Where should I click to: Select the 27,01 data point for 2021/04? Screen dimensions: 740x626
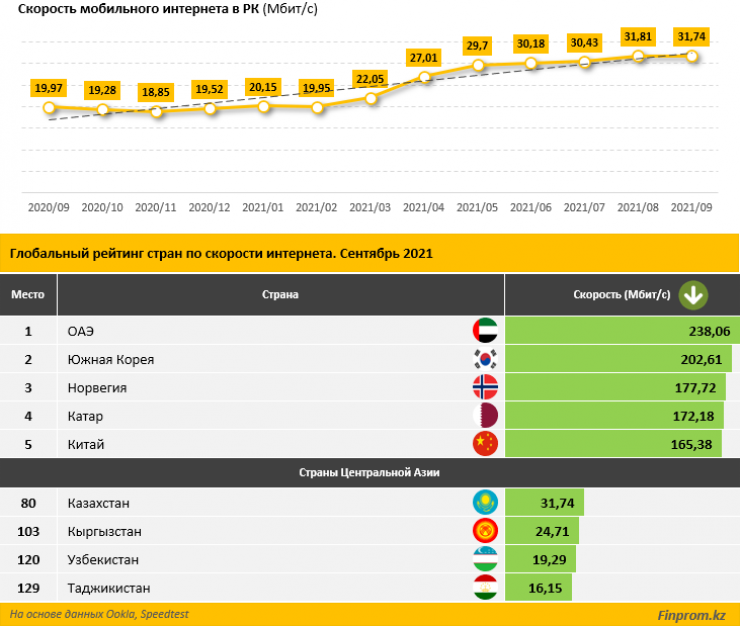425,77
